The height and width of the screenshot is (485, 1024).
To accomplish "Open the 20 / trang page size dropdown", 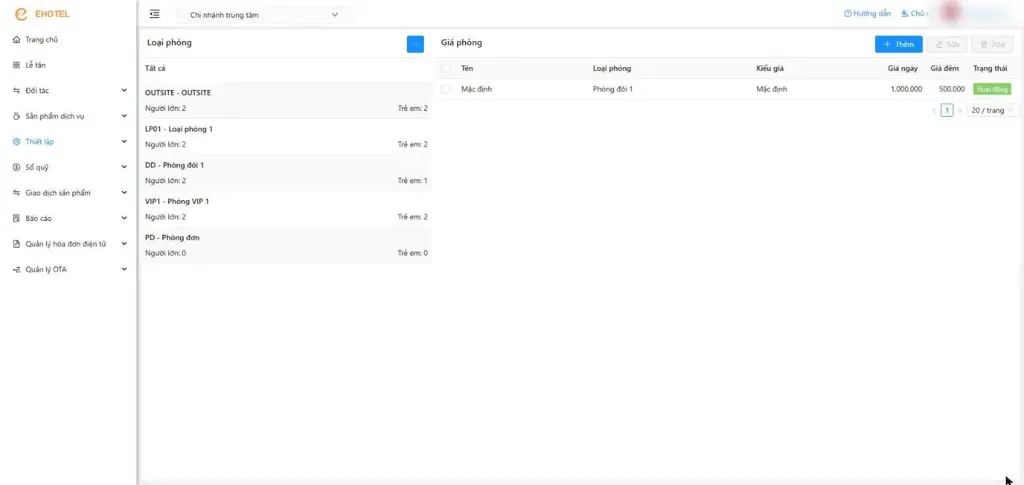I will point(993,110).
